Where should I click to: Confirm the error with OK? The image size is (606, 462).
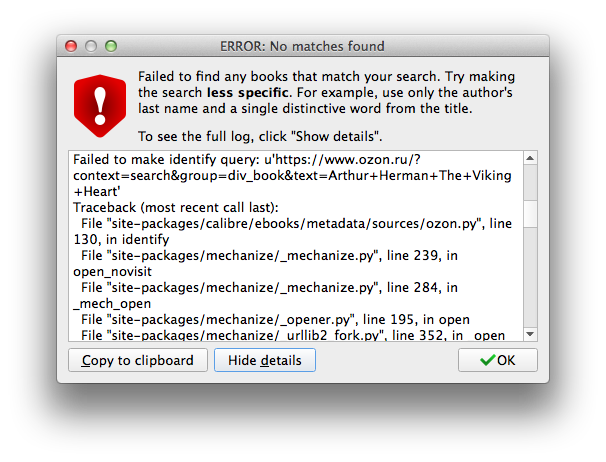click(x=498, y=360)
